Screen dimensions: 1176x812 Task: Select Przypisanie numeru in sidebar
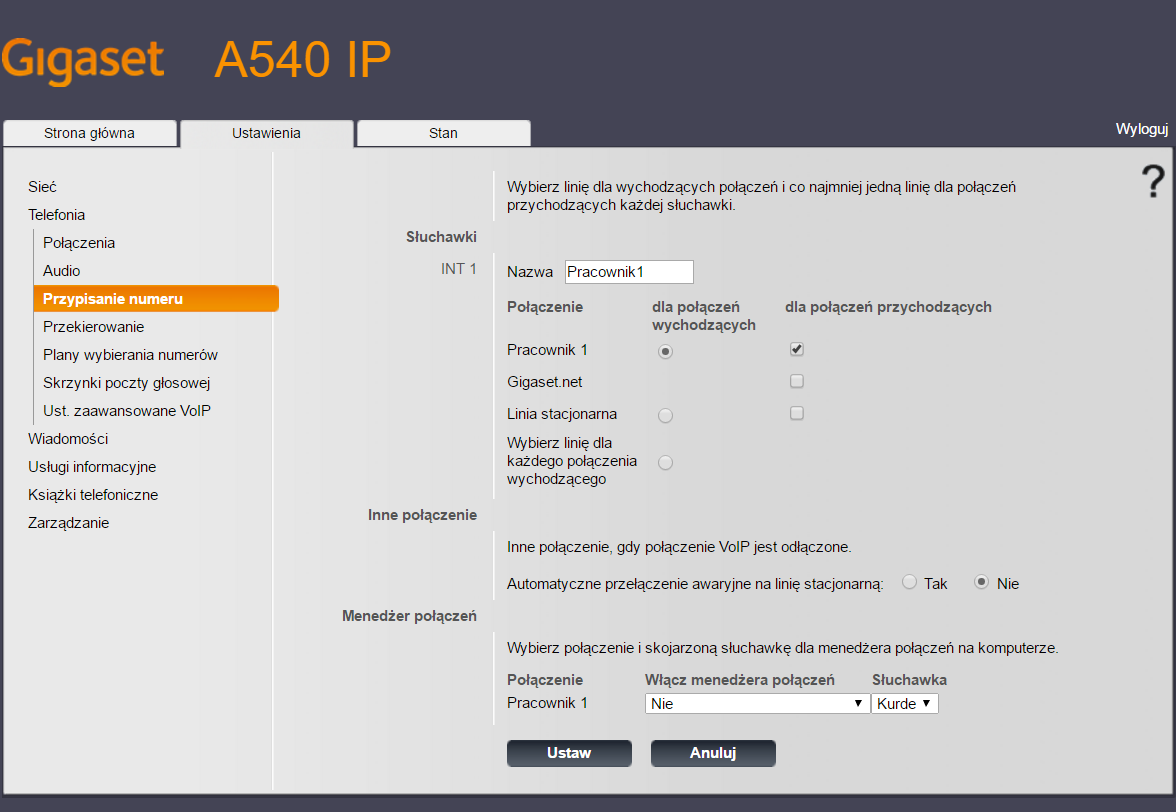pos(156,298)
